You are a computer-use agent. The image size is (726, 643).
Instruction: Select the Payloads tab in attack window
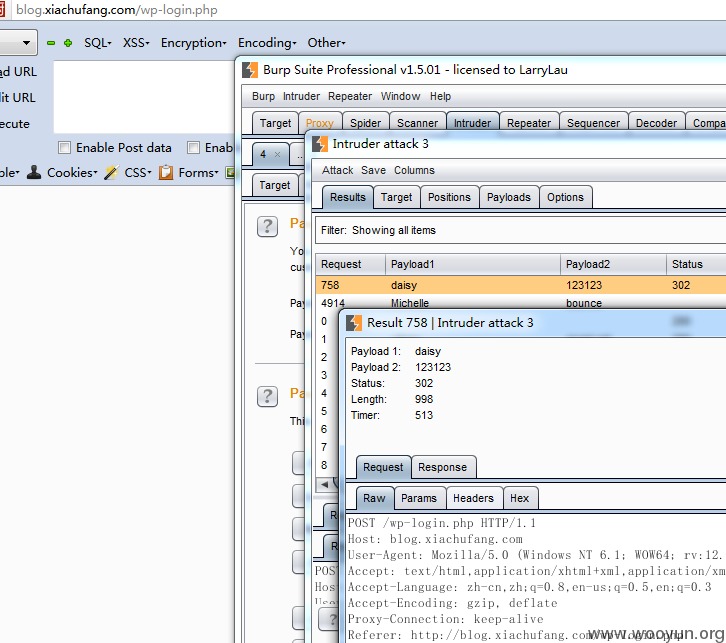[x=509, y=197]
